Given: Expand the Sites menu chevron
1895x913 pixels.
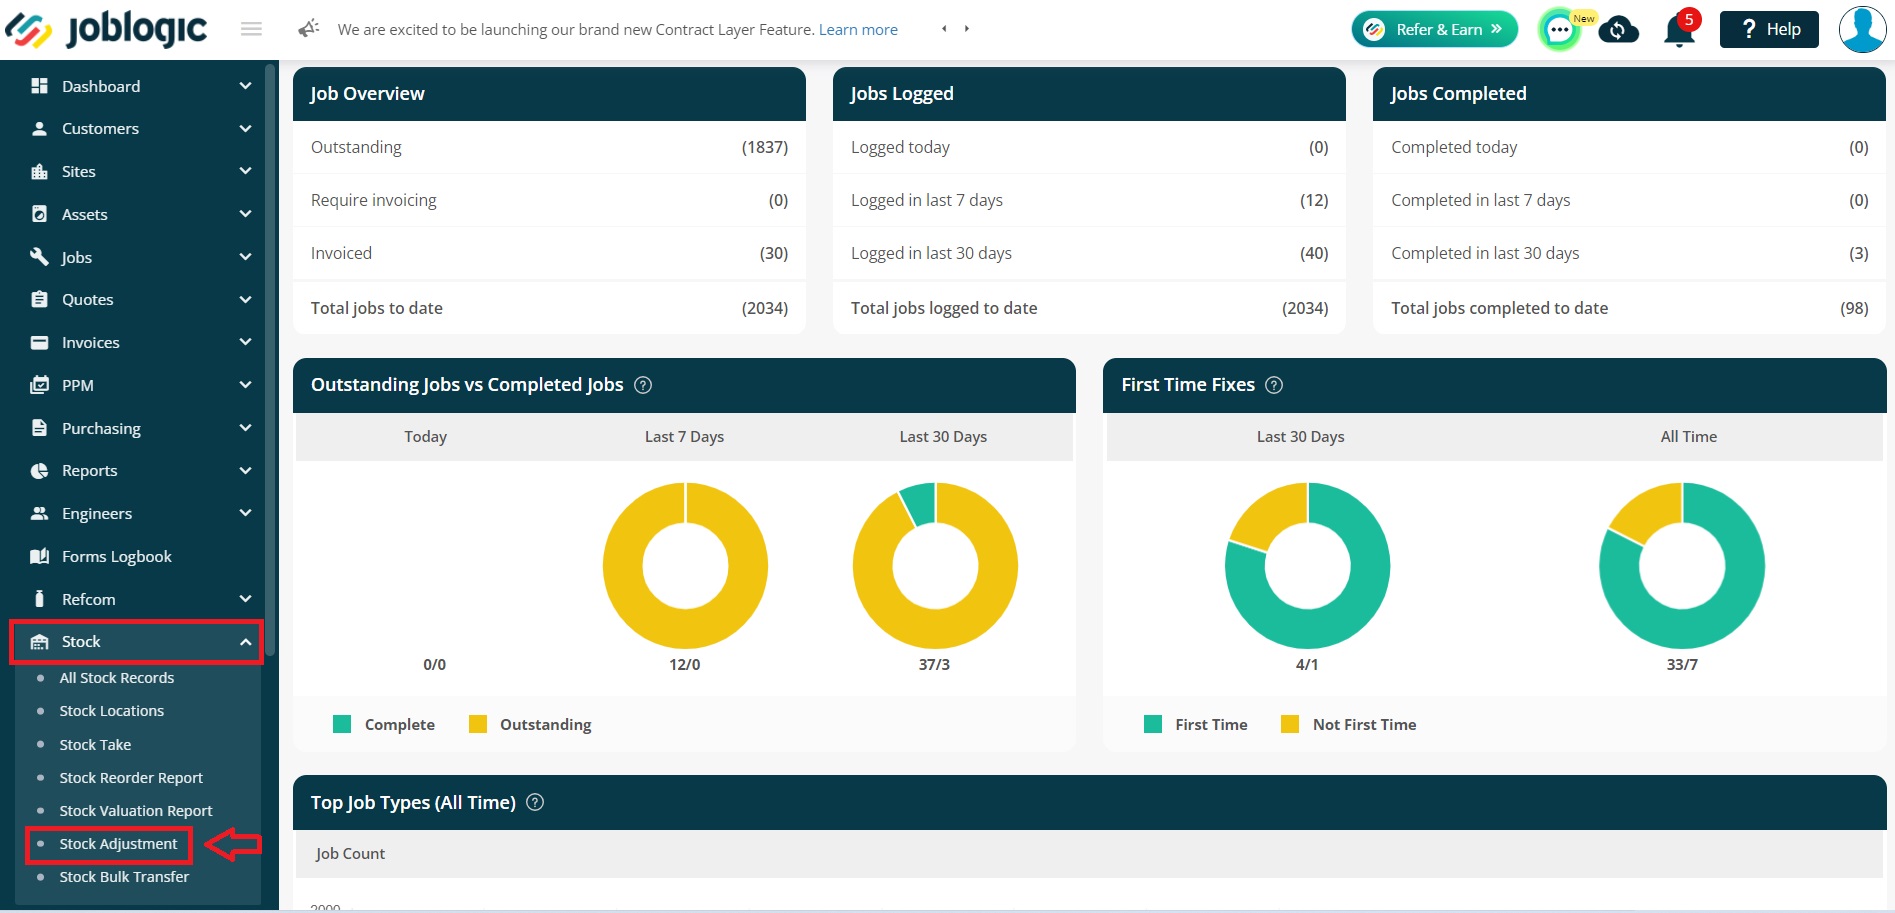Looking at the screenshot, I should [245, 171].
